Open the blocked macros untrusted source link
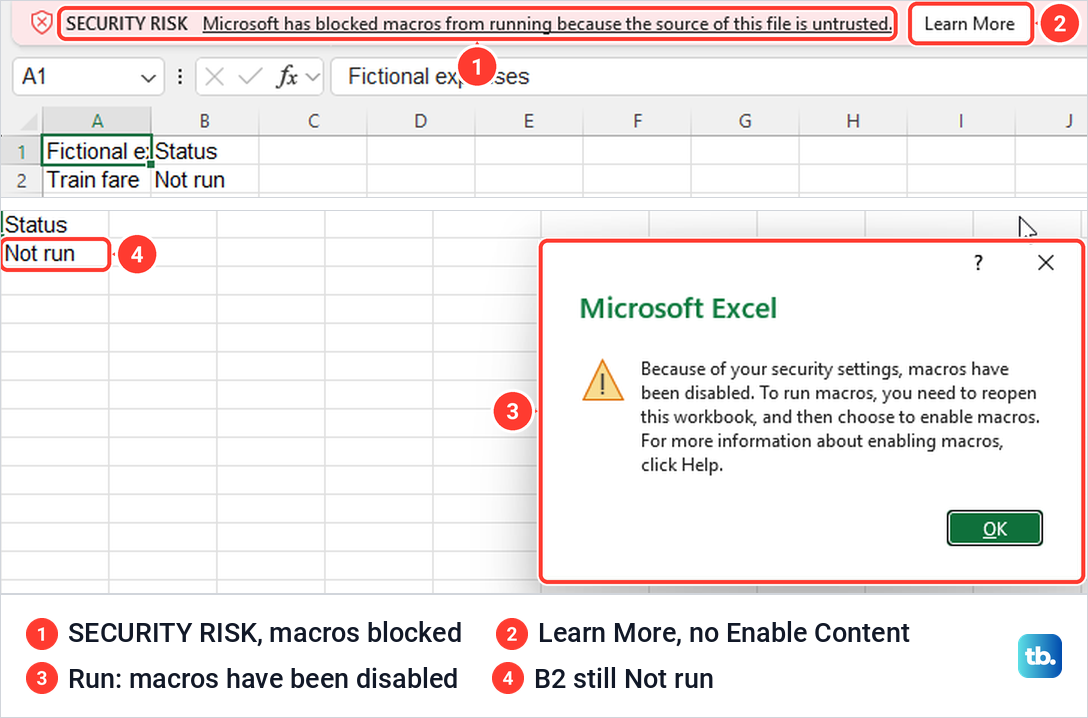This screenshot has height=718, width=1088. point(547,24)
